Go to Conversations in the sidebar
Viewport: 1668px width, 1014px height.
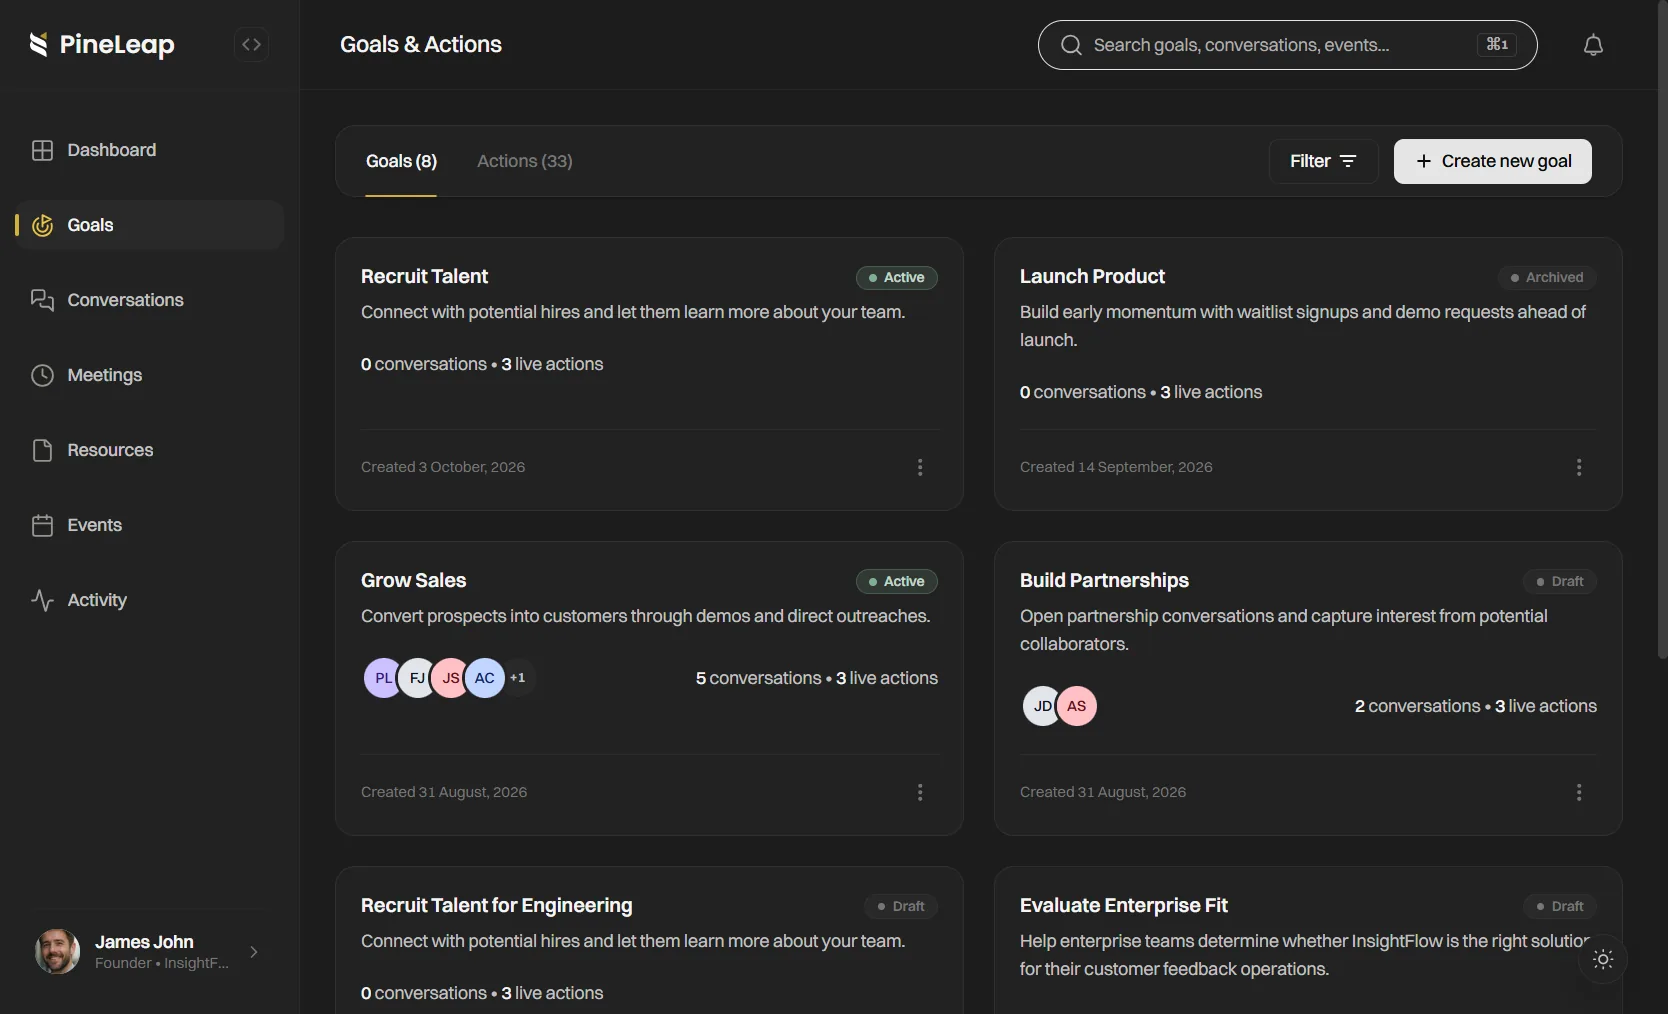pyautogui.click(x=150, y=300)
